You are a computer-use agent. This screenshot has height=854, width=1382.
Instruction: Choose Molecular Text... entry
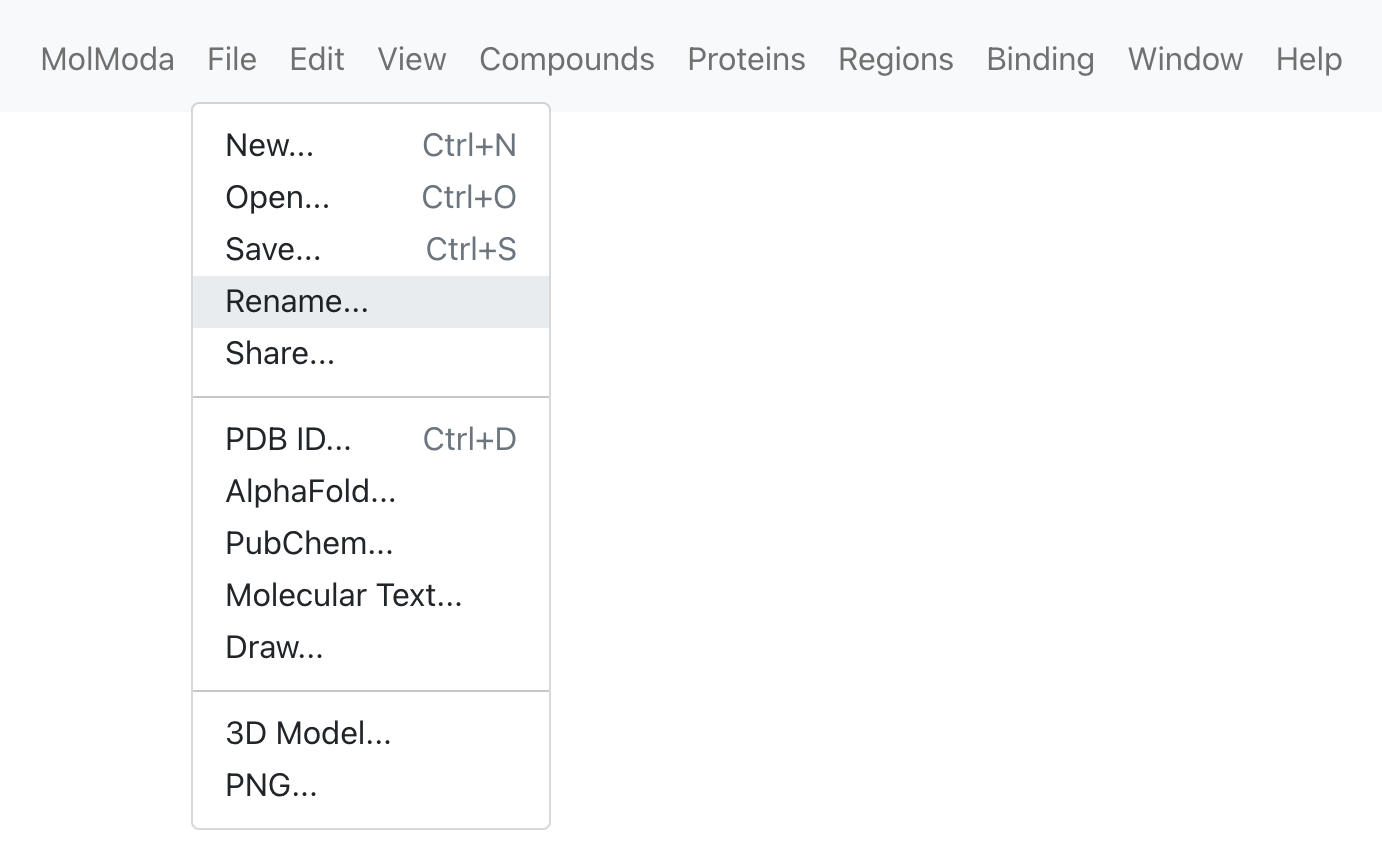tap(371, 596)
